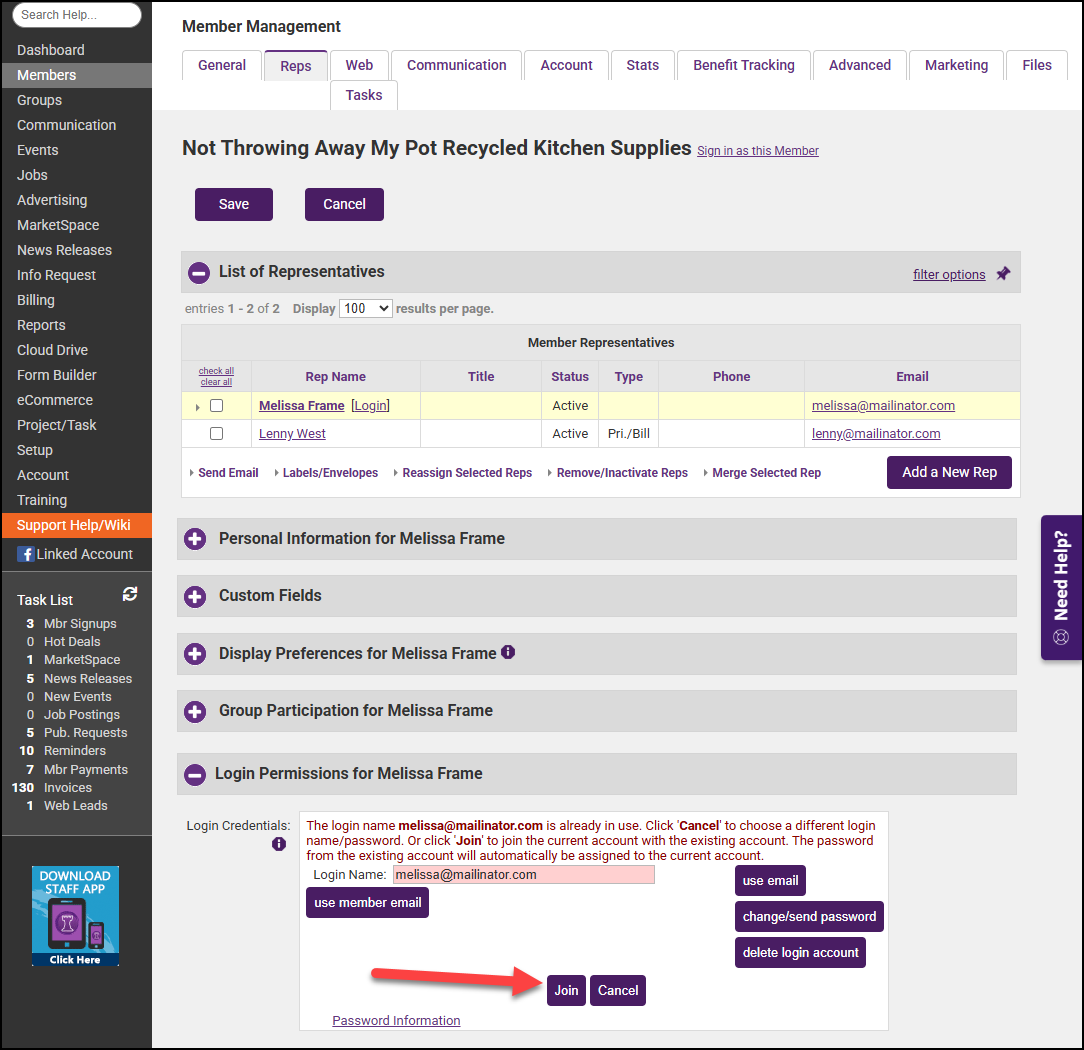Click the Facebook Linked Account icon

tap(26, 554)
